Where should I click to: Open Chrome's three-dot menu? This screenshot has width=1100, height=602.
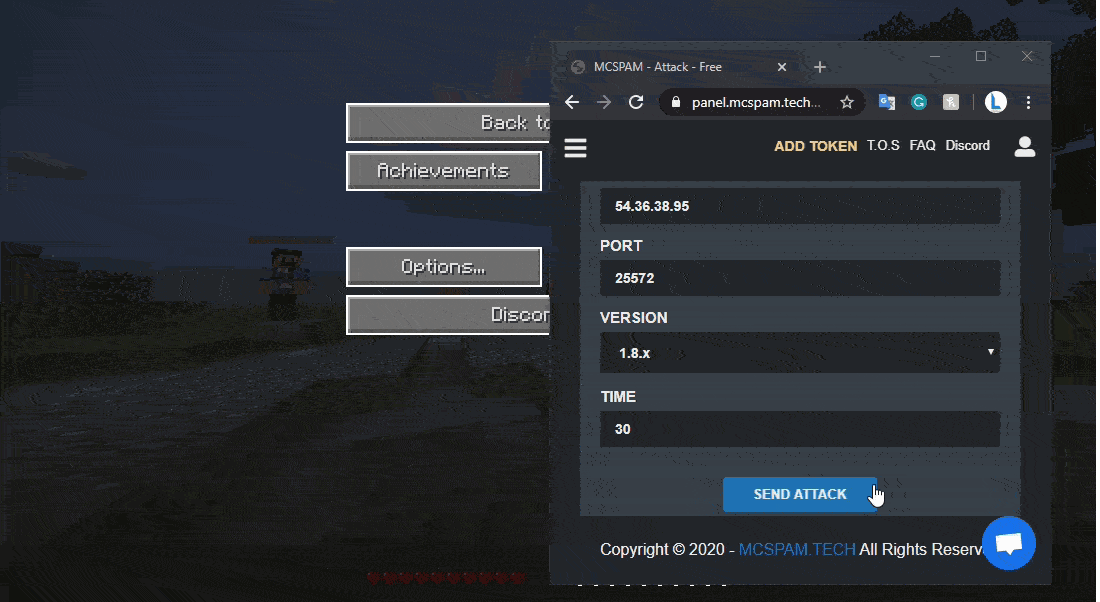(x=1028, y=102)
